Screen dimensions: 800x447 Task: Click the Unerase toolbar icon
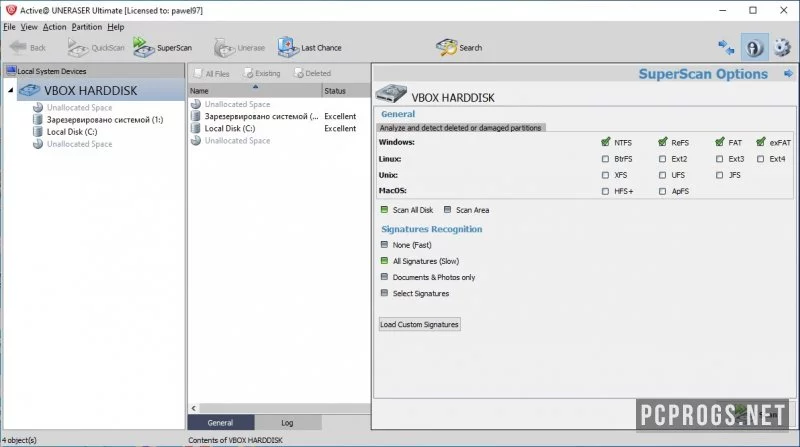[x=239, y=47]
